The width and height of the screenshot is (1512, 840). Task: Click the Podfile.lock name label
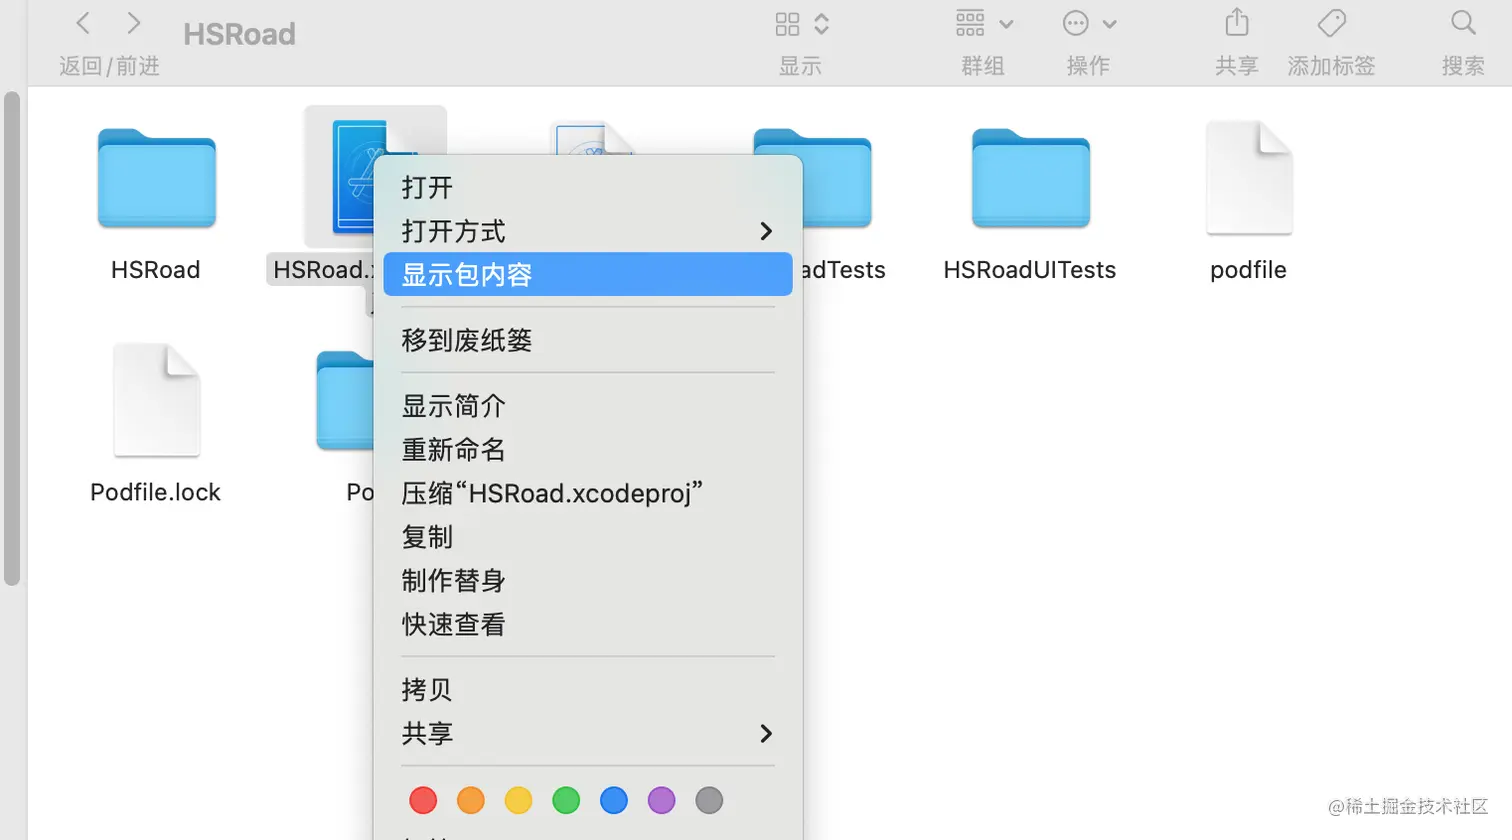tap(156, 492)
